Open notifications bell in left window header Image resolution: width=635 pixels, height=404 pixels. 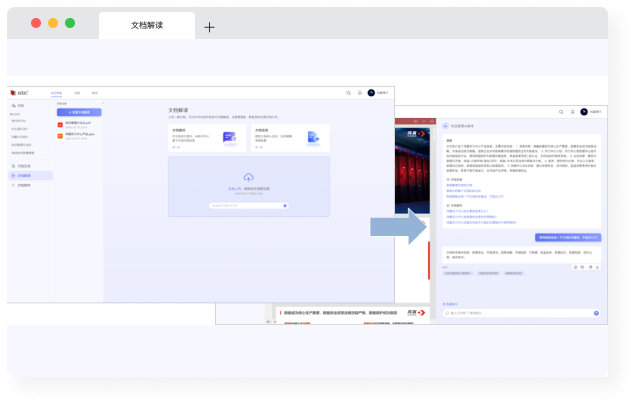pyautogui.click(x=360, y=92)
